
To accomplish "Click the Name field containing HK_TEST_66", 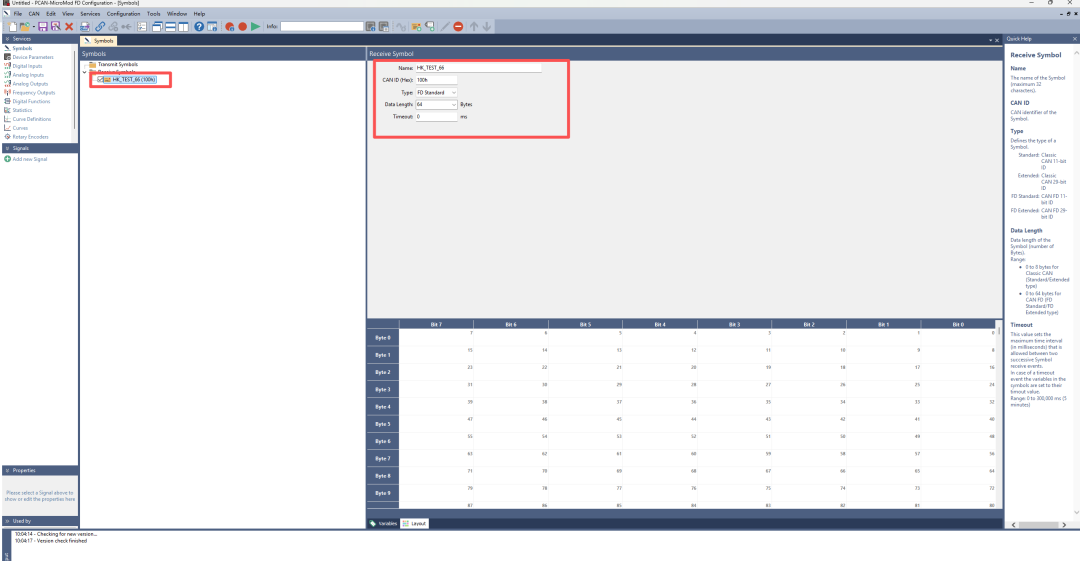I will tap(477, 68).
